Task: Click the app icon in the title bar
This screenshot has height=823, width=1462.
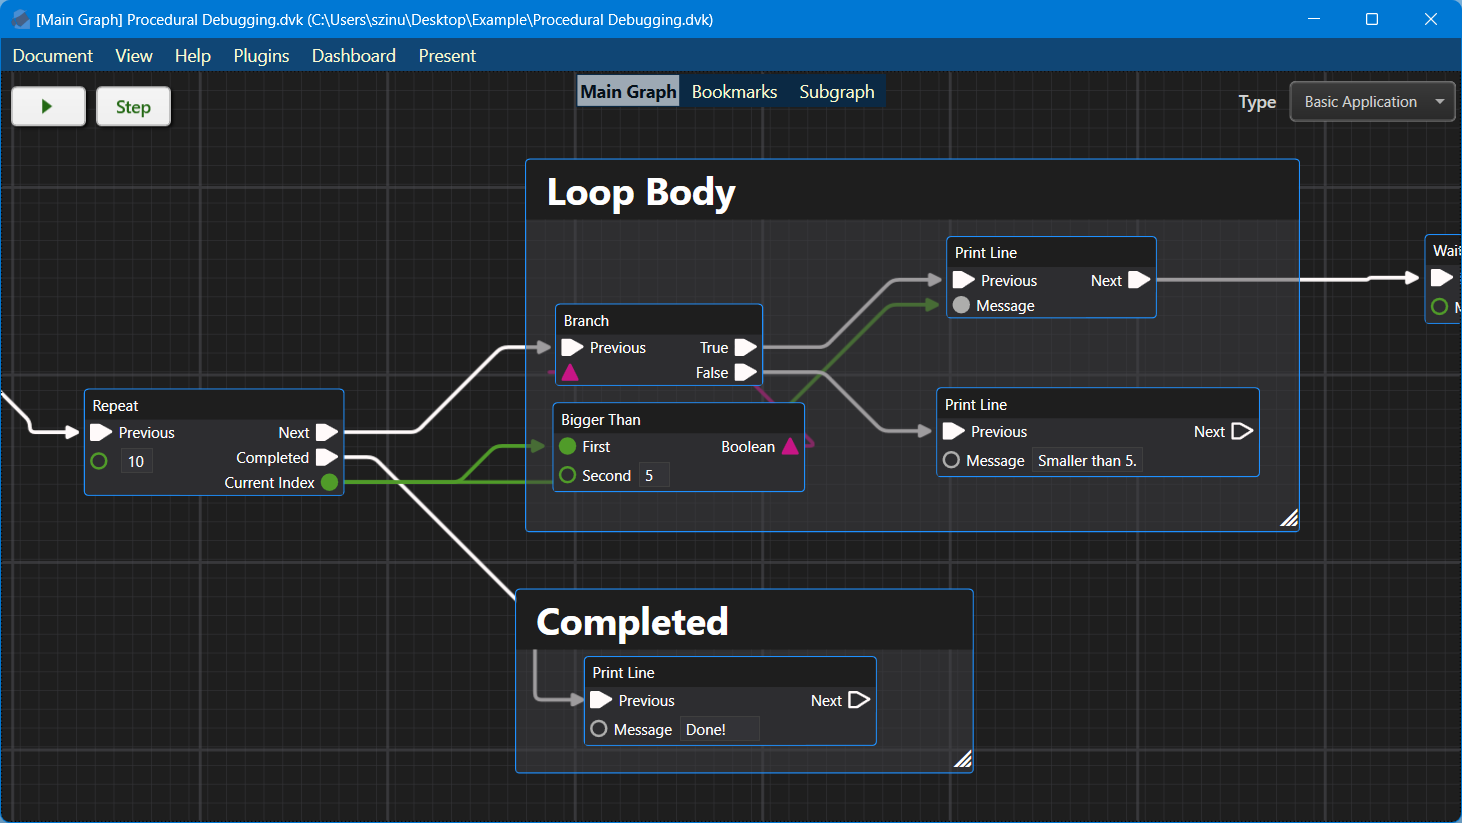Action: pyautogui.click(x=21, y=19)
